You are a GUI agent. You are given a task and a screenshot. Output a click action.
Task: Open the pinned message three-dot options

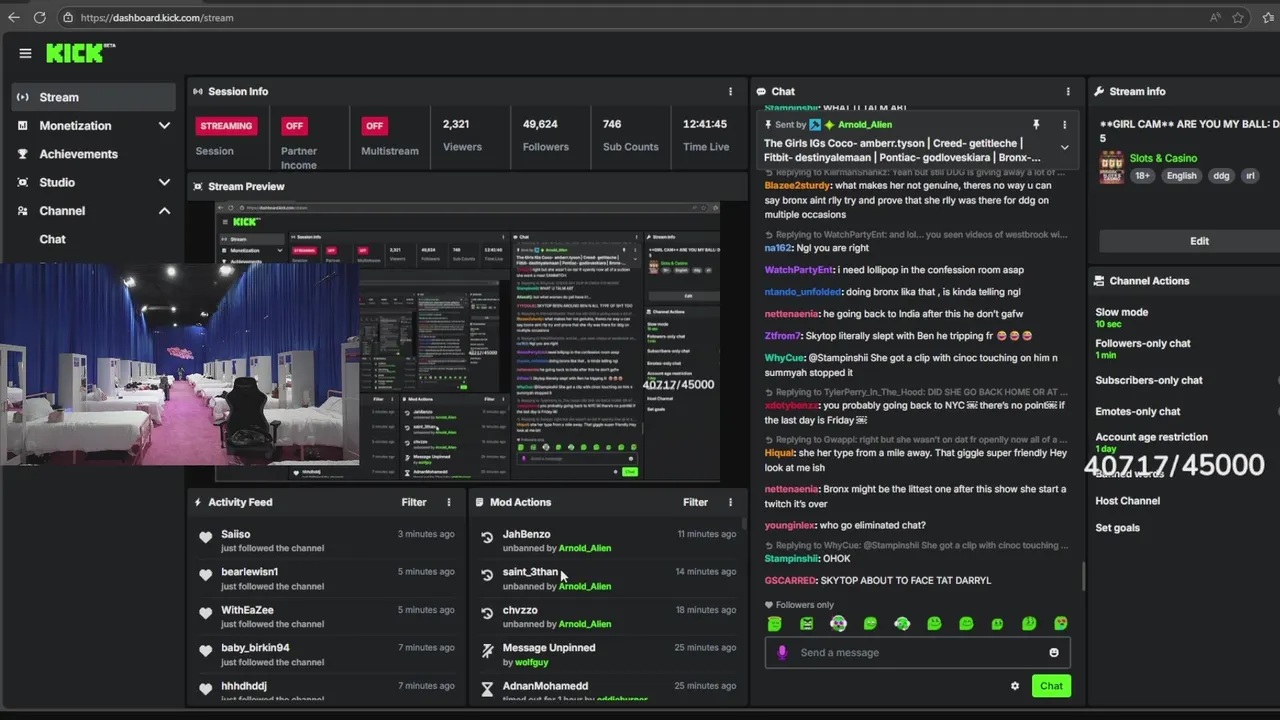click(x=1064, y=125)
